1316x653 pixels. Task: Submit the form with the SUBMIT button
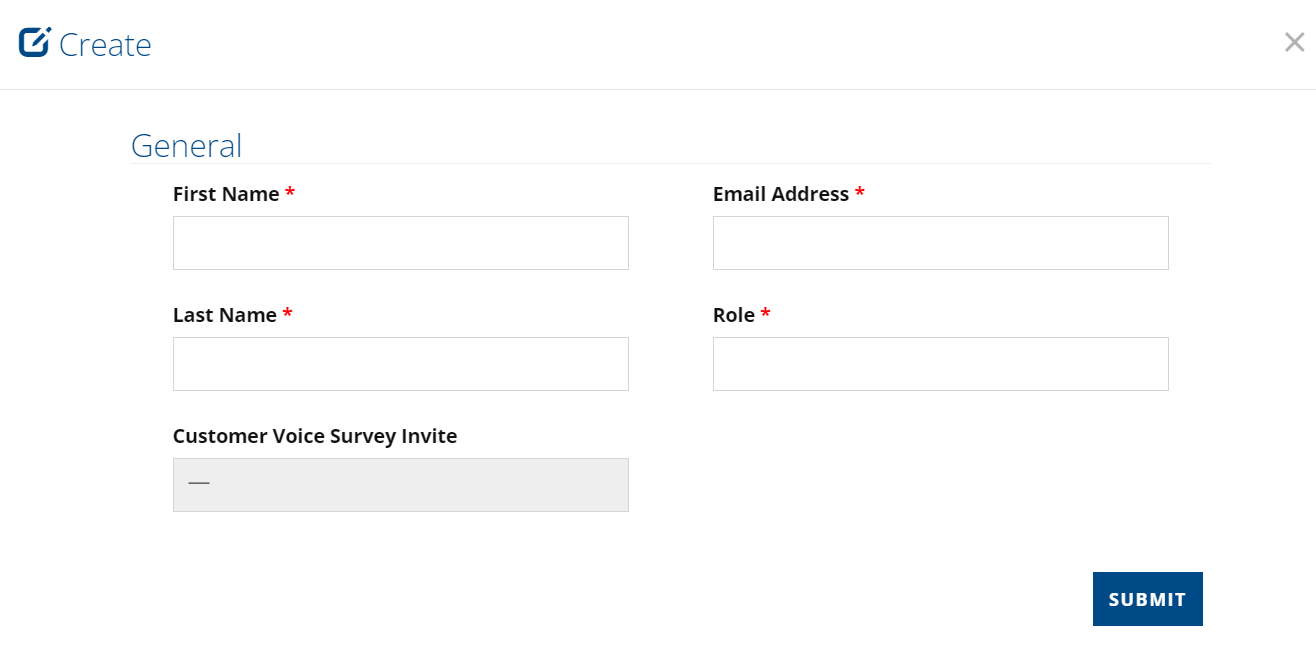(1148, 599)
